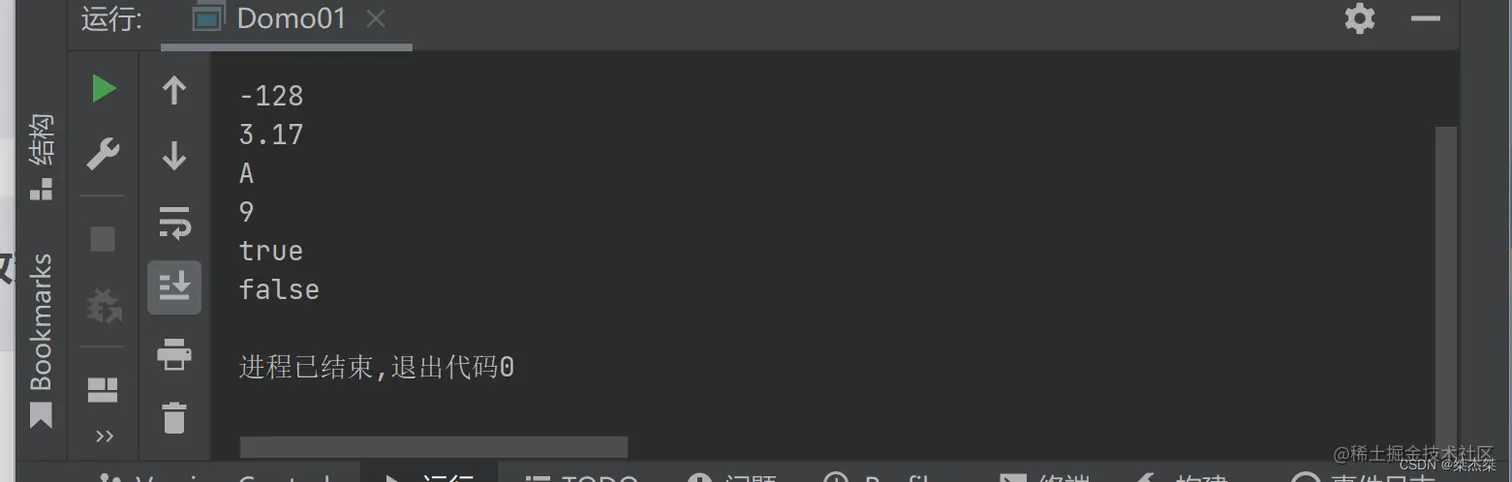Screen dimensions: 1512x482
Task: Toggle scroll to end of output
Action: (x=174, y=287)
